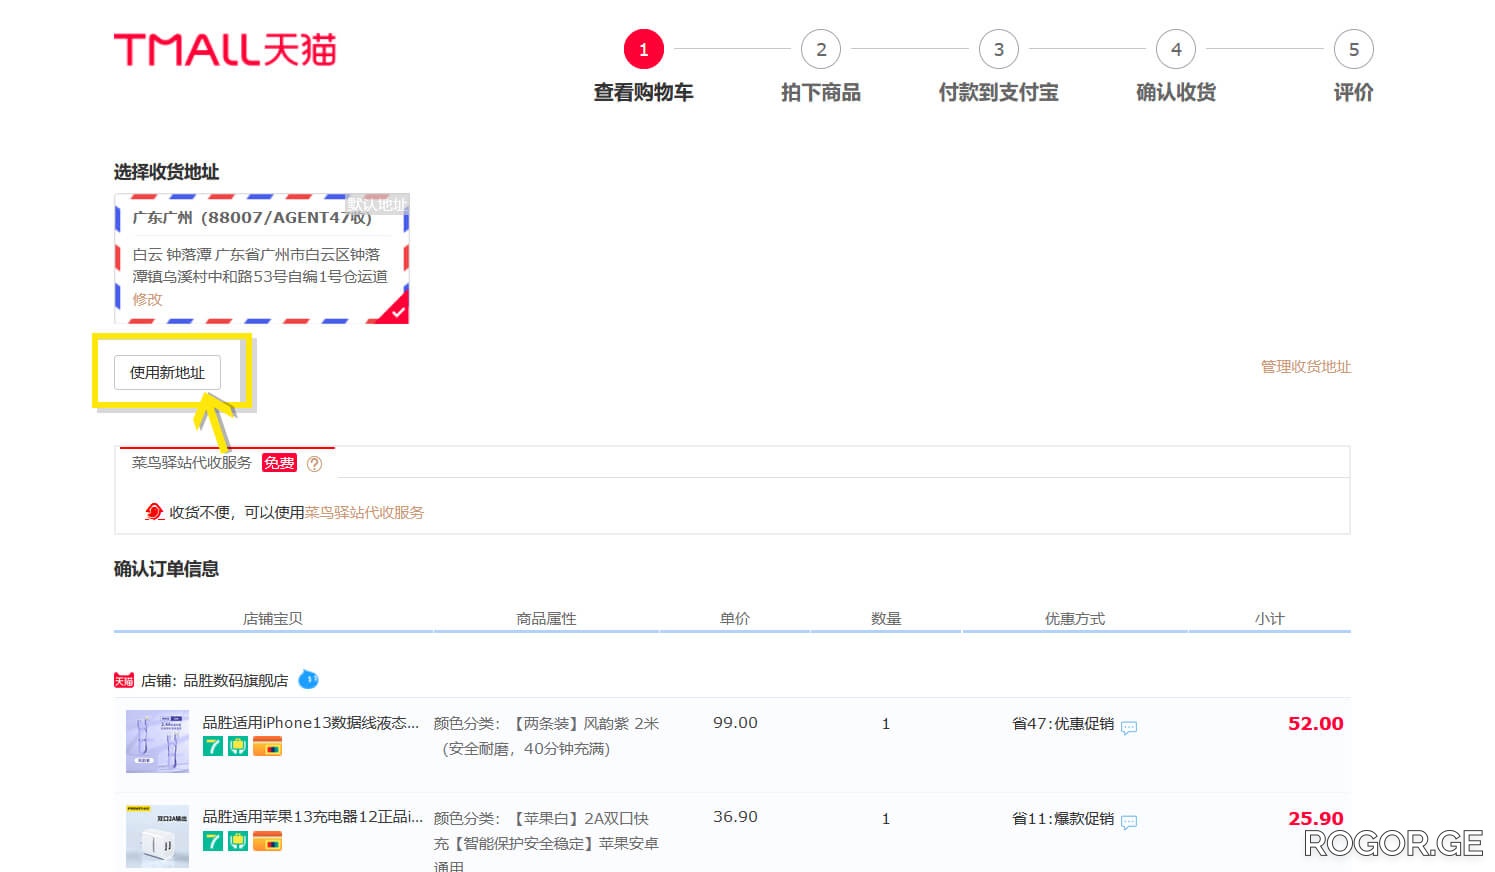Viewport: 1495px width, 872px height.
Task: Click the green guarantee icon under iPhone13数据线 item
Action: (238, 746)
